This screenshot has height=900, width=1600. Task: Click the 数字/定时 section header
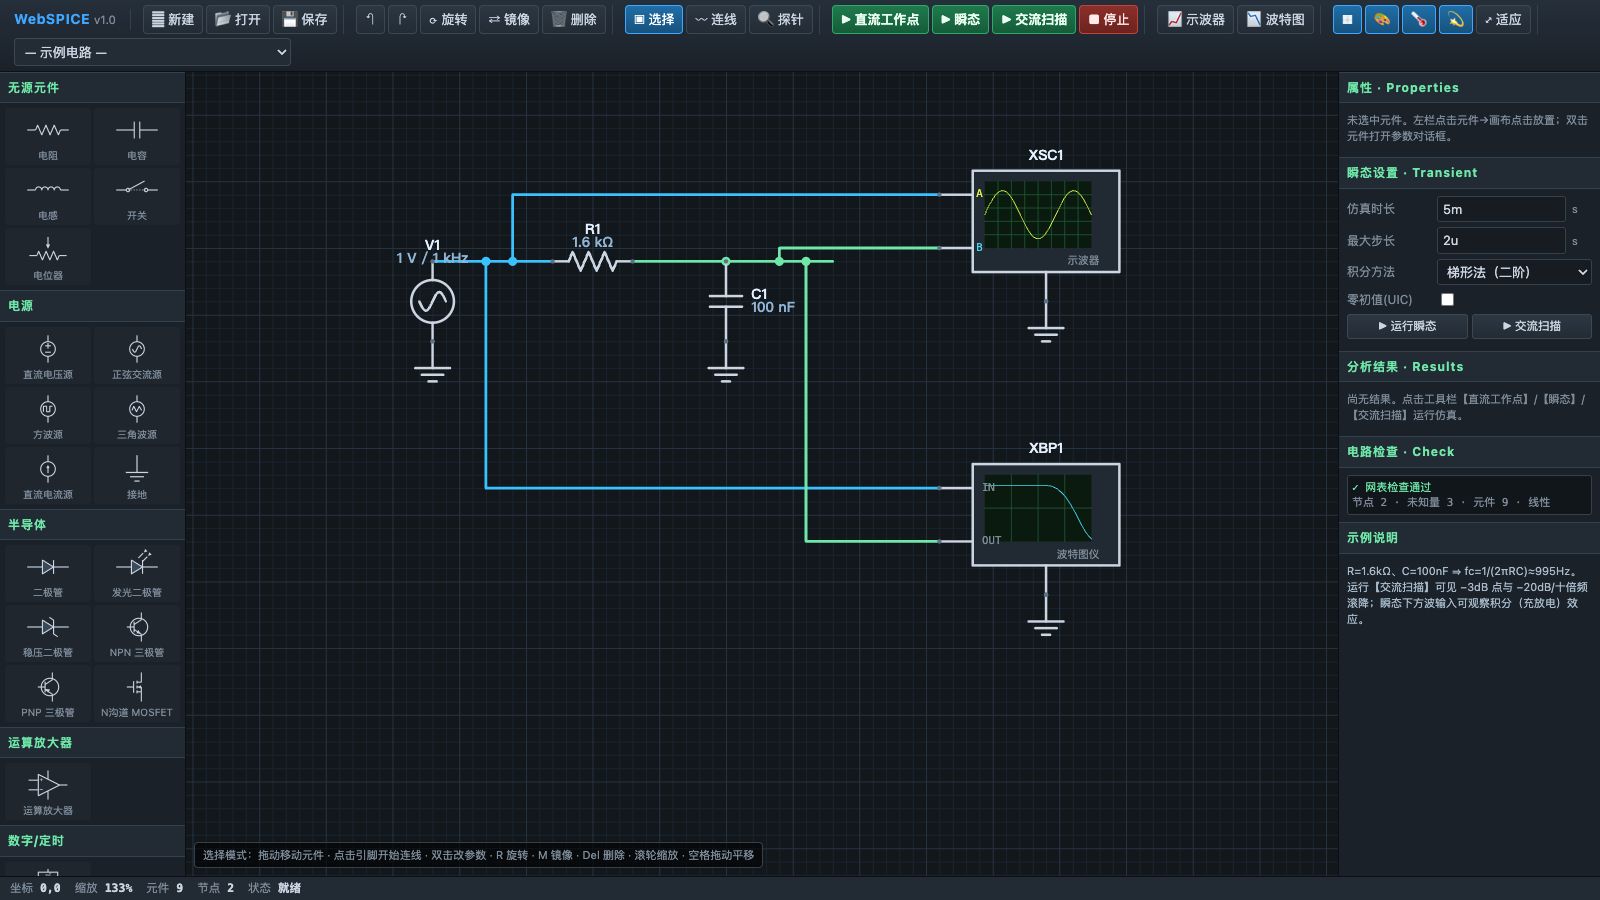(x=92, y=840)
